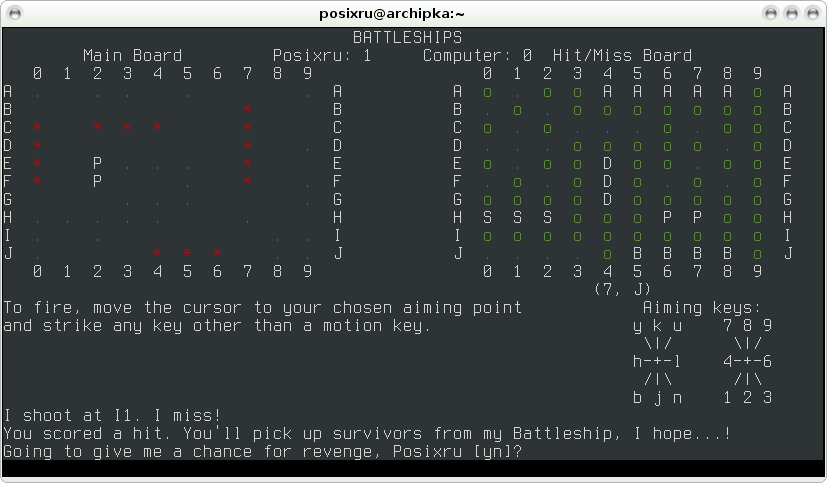Click the k aiming key letter
This screenshot has height=483, width=827.
657,325
